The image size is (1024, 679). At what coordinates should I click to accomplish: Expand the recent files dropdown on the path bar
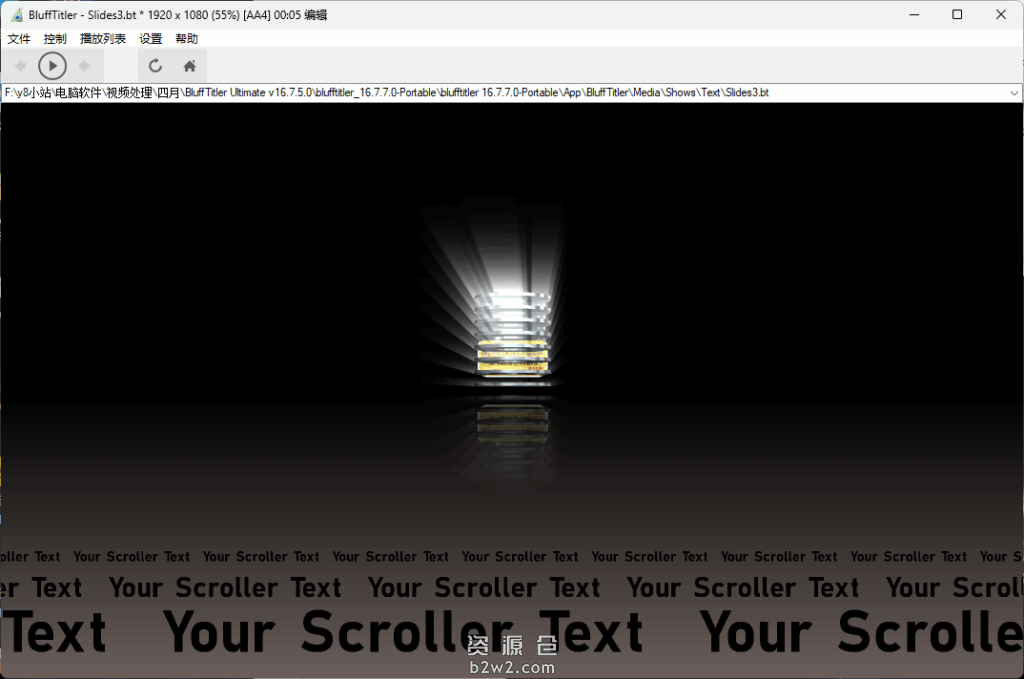click(x=1015, y=91)
